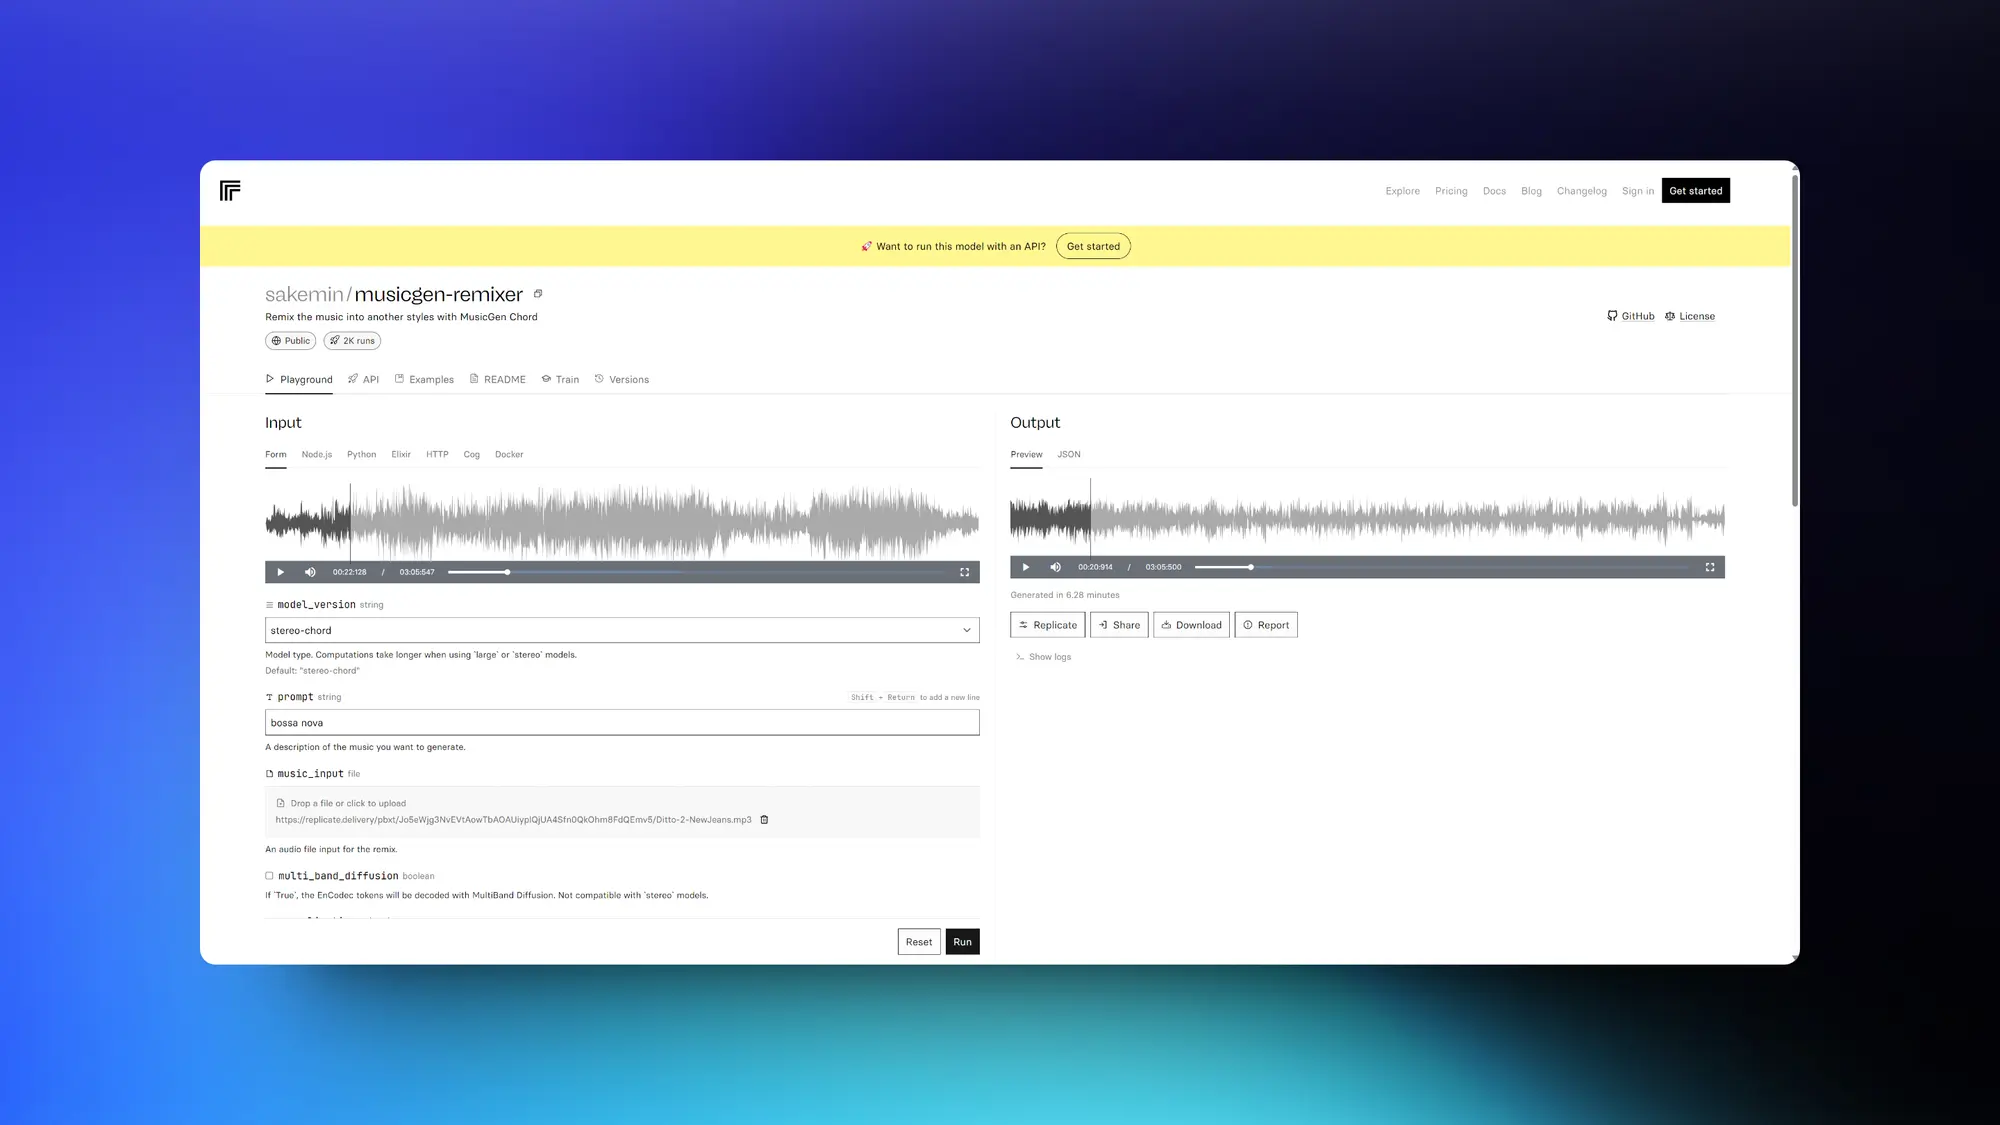Copy model name with the copy icon
The image size is (2000, 1125).
[x=538, y=294]
